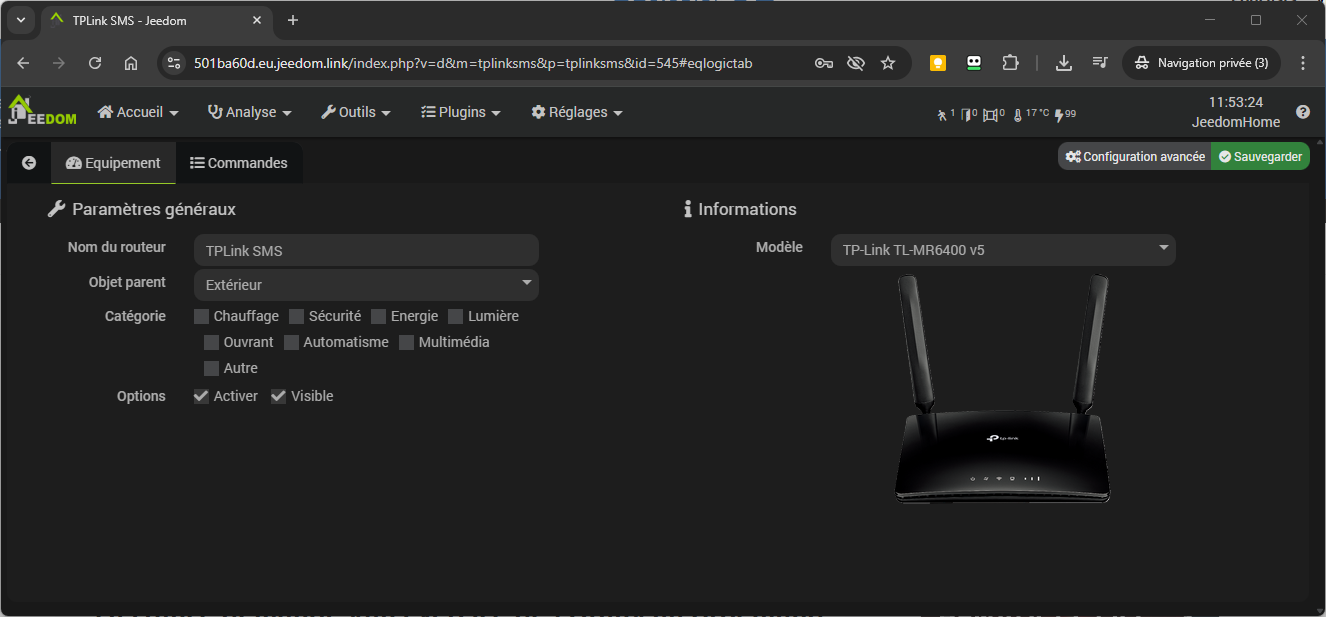Open the Objet parent dropdown

(366, 285)
